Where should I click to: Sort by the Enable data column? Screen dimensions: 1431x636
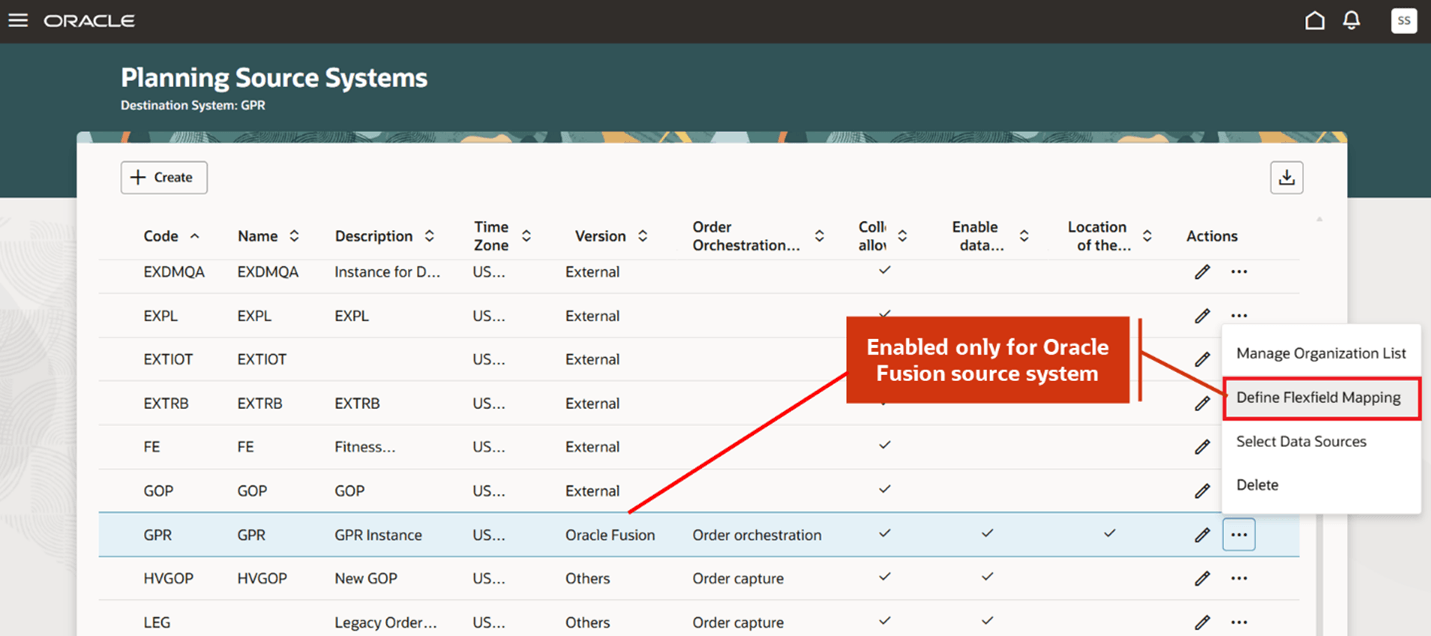pos(1024,236)
